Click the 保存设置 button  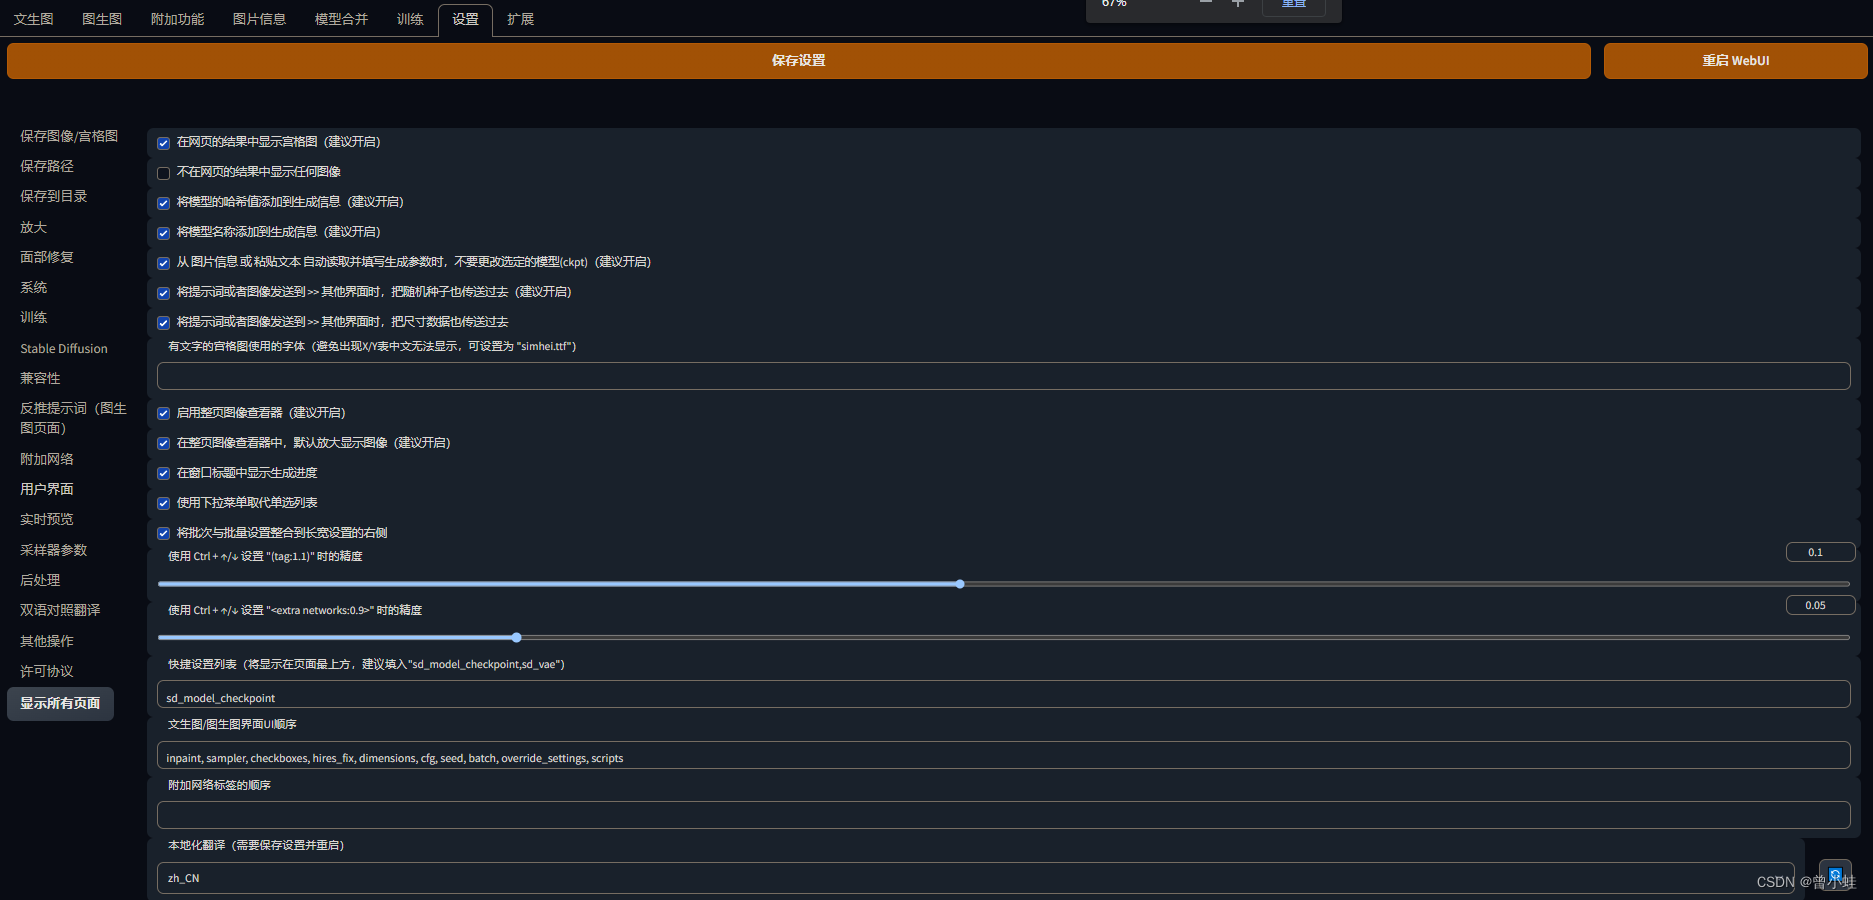tap(798, 60)
